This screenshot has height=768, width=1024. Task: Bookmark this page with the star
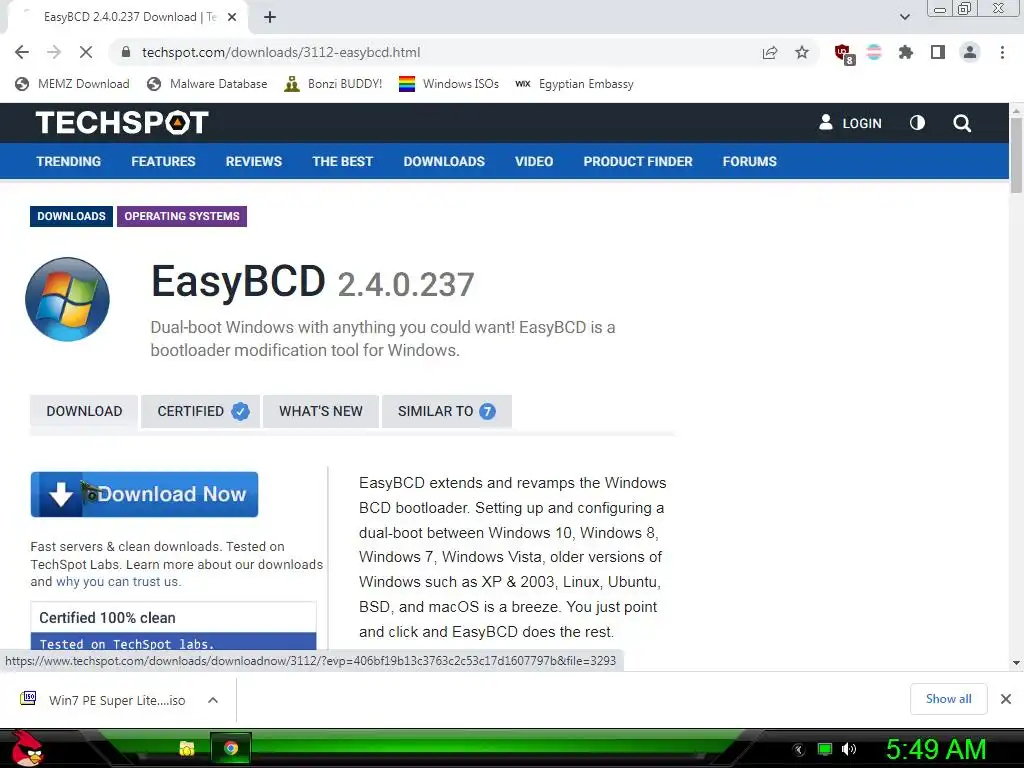tap(802, 52)
